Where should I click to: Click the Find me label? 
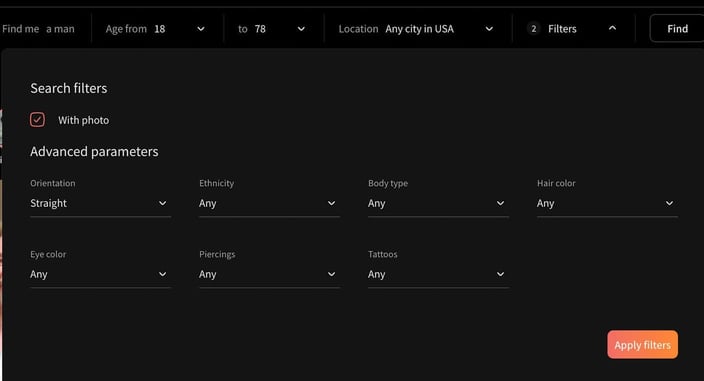(x=21, y=29)
